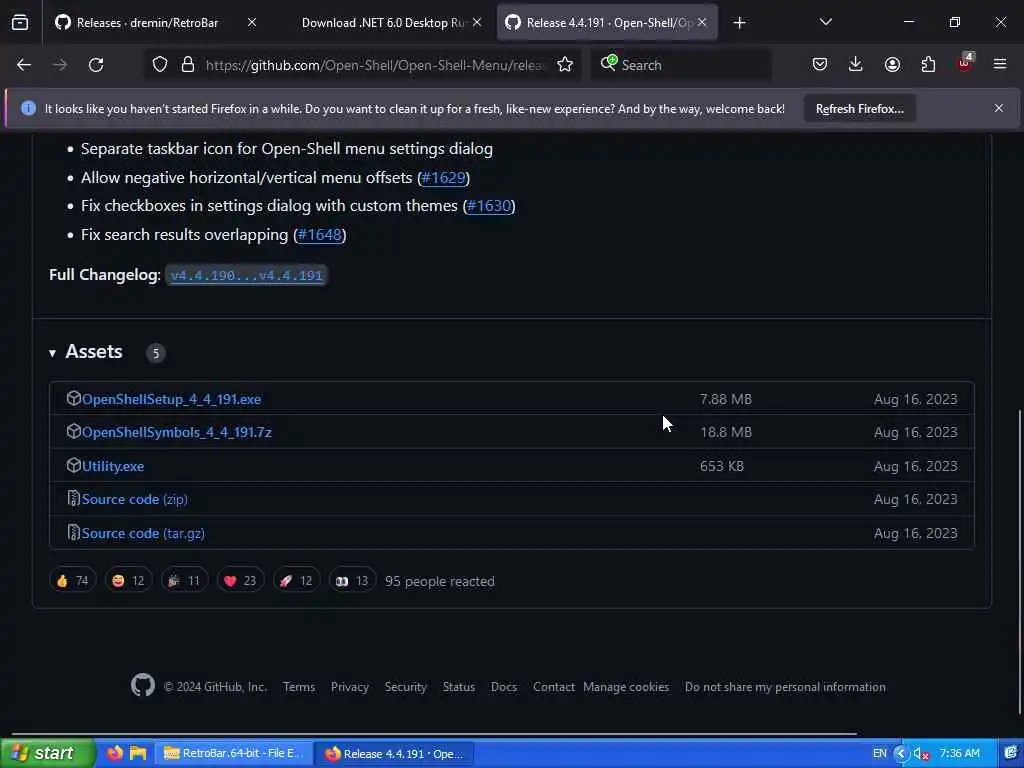Toggle eyes reaction 13
Screen dimensions: 1024x768
(352, 581)
